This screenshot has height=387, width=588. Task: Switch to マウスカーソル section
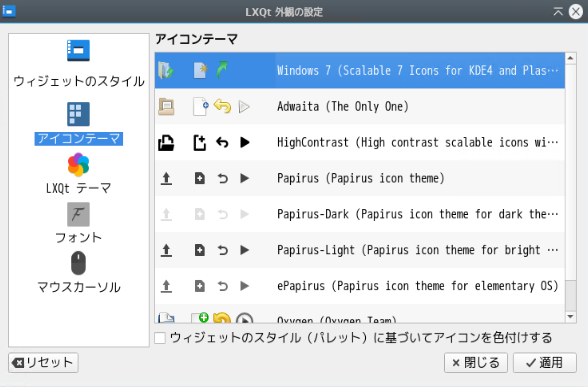click(x=79, y=287)
